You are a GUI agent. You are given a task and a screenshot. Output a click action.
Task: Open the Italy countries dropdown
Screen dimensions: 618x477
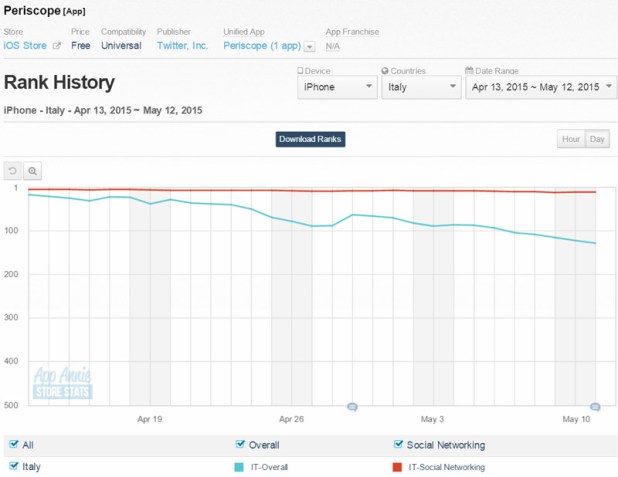(421, 87)
